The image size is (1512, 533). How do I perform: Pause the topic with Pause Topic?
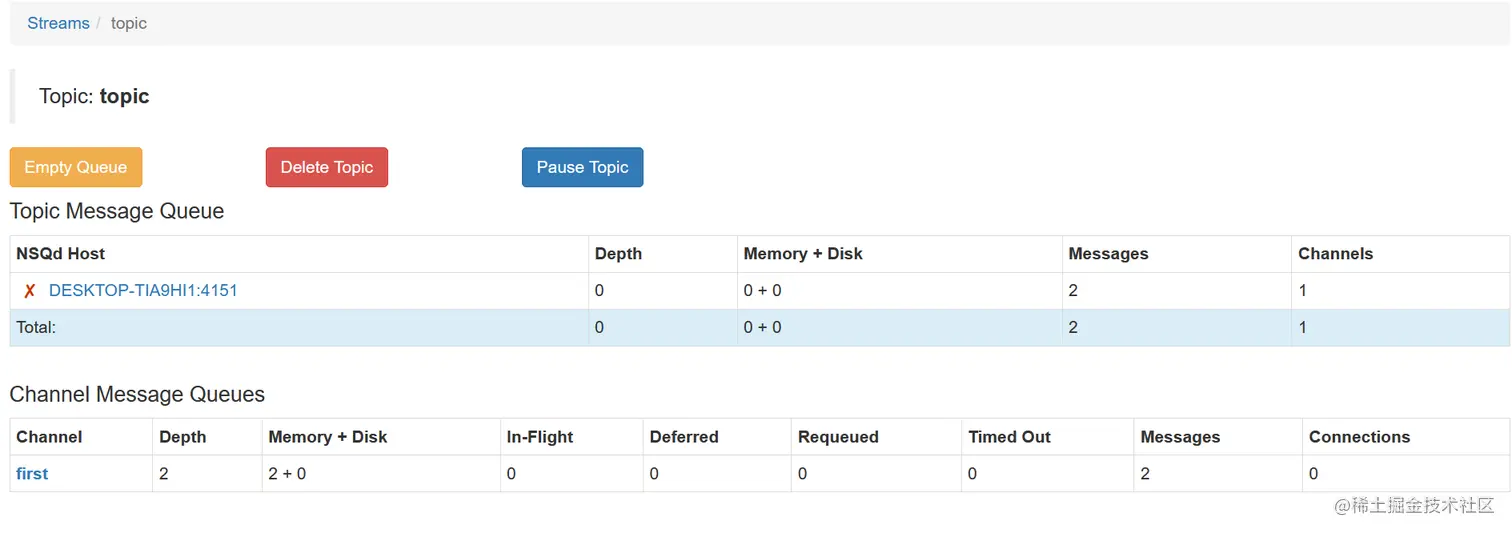[x=582, y=167]
